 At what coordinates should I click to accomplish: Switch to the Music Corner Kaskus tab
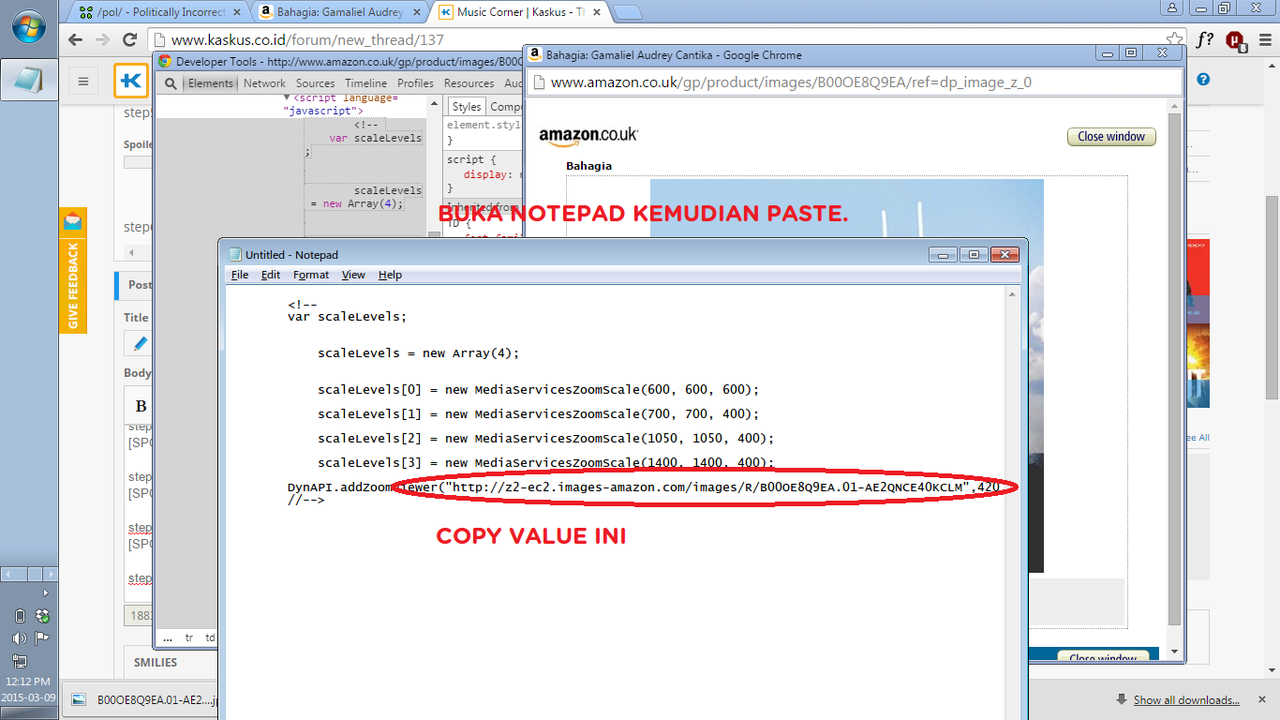click(x=520, y=12)
